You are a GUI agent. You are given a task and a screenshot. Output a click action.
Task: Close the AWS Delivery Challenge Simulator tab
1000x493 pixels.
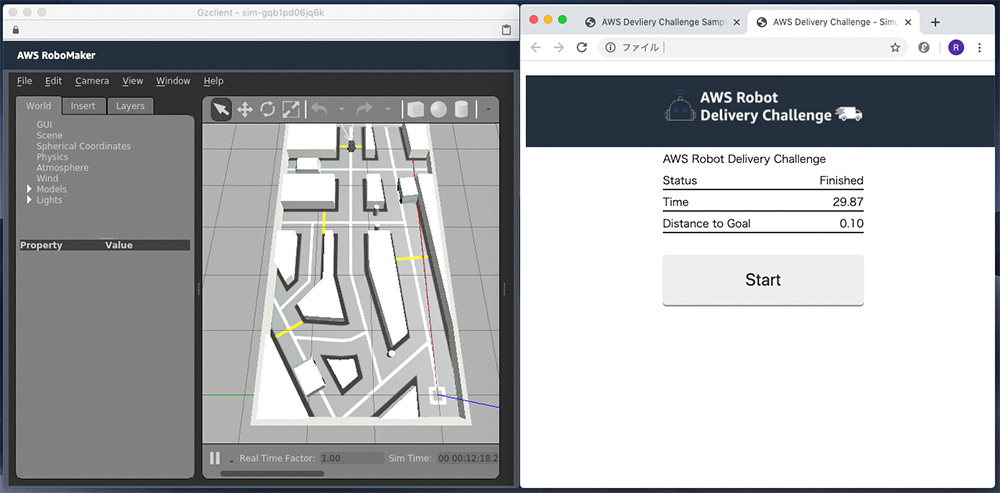point(908,22)
